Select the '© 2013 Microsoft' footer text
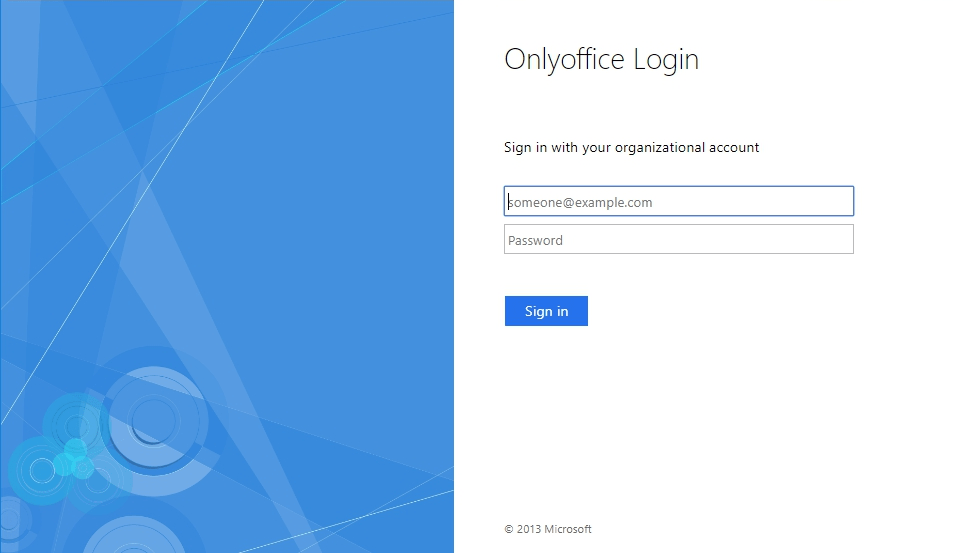The height and width of the screenshot is (553, 953). point(548,529)
